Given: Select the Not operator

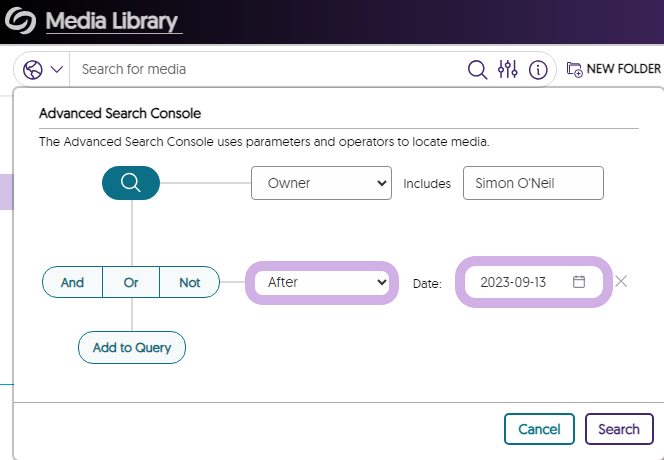Looking at the screenshot, I should (x=189, y=282).
